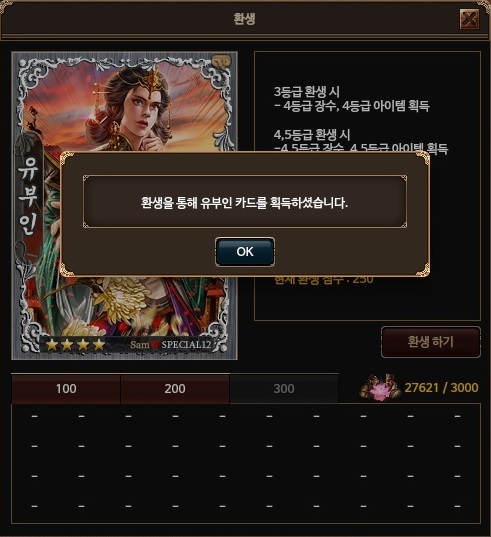Viewport: 491px width, 537px height.
Task: Click the 3등급 환생 시 description text
Action: [x=306, y=92]
